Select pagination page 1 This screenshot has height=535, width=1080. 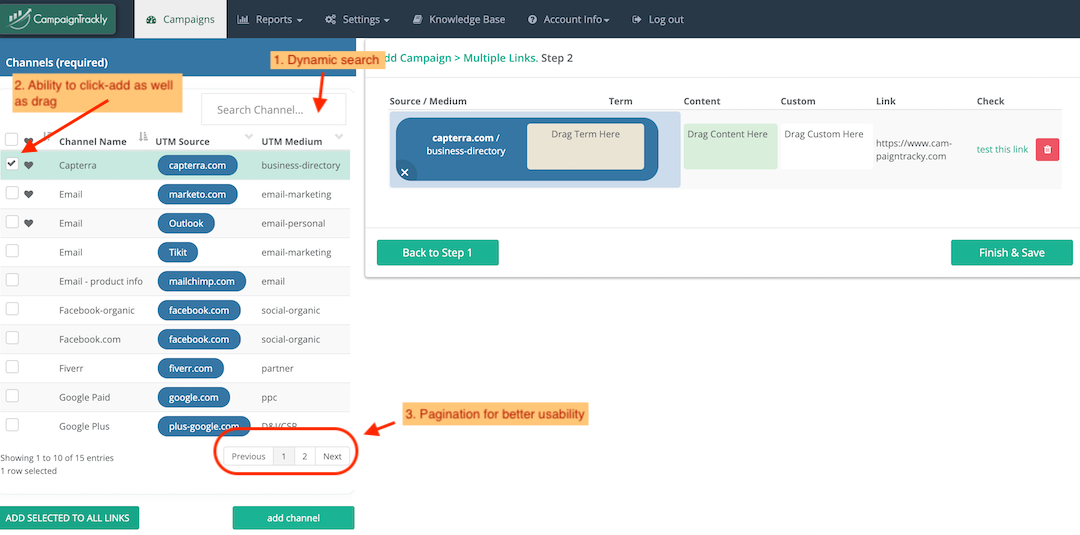(x=283, y=456)
